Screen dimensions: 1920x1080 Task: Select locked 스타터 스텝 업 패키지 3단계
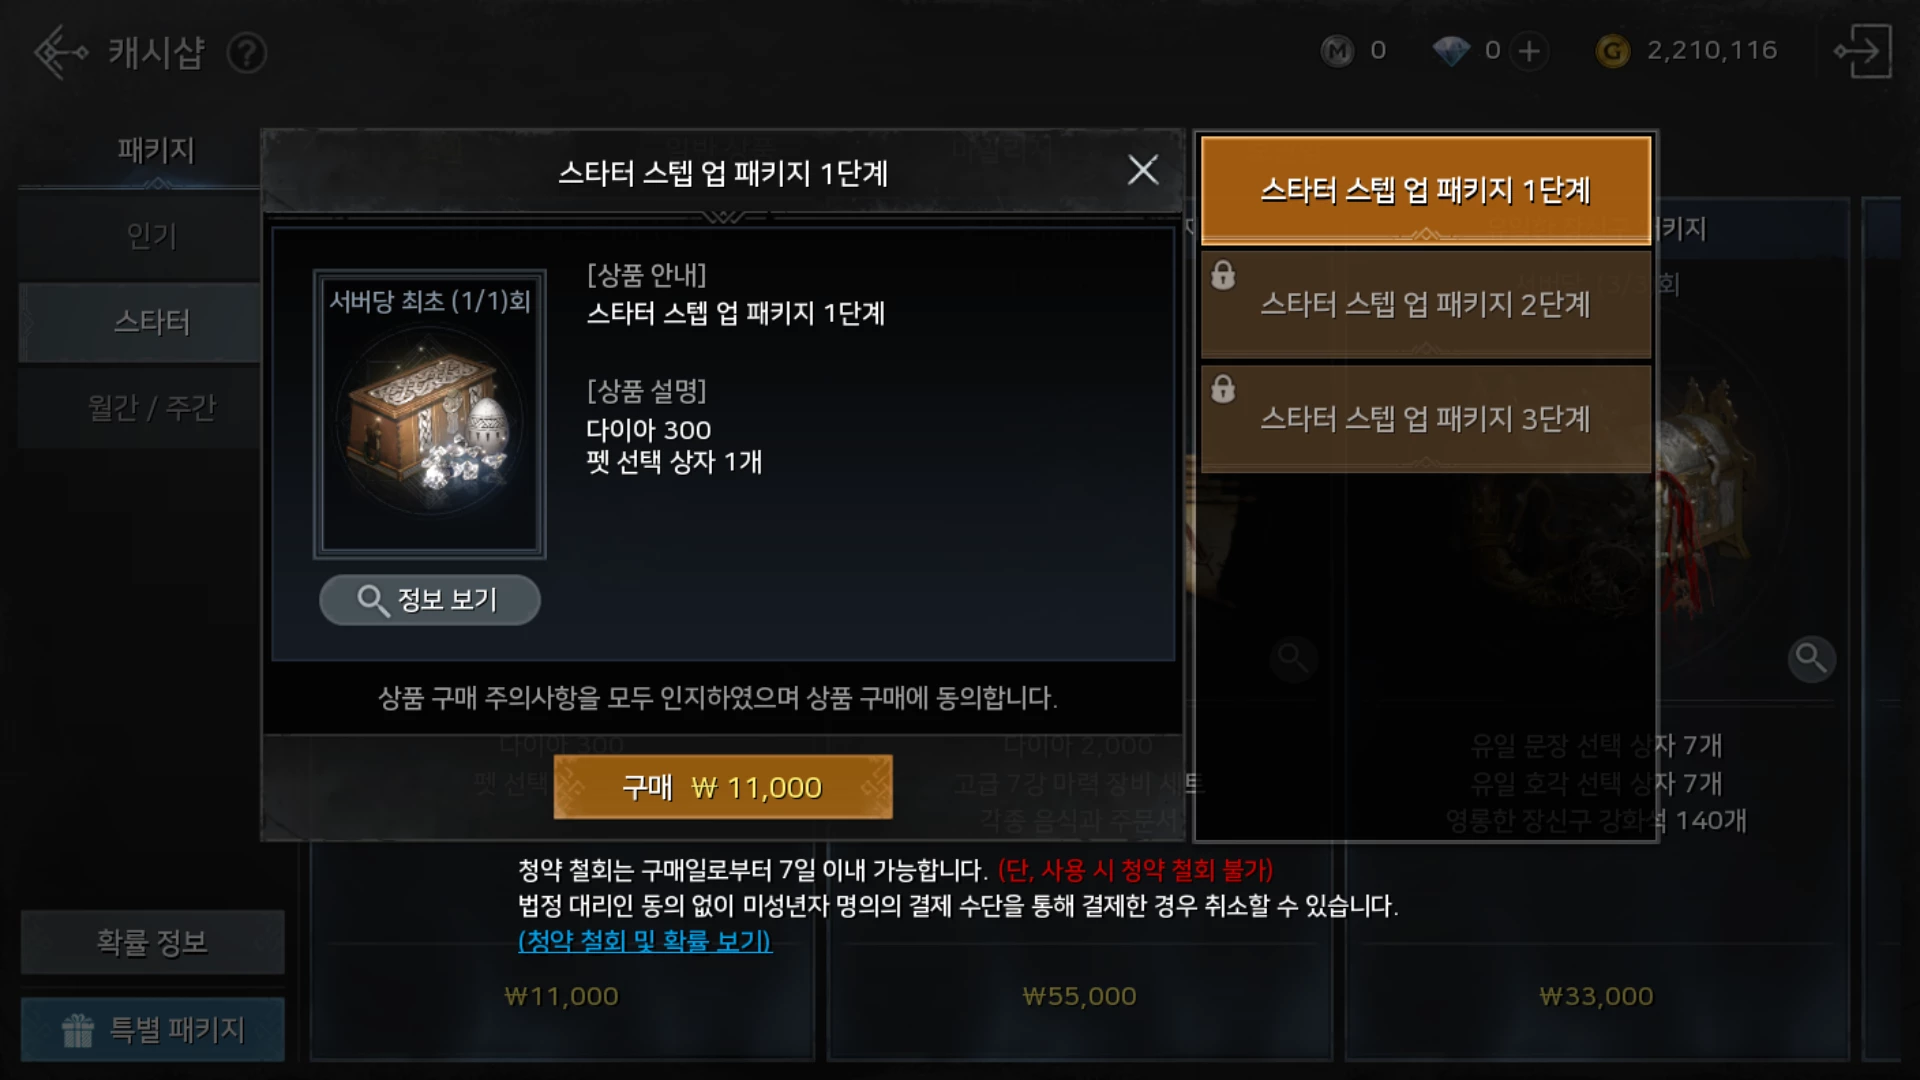point(1425,418)
